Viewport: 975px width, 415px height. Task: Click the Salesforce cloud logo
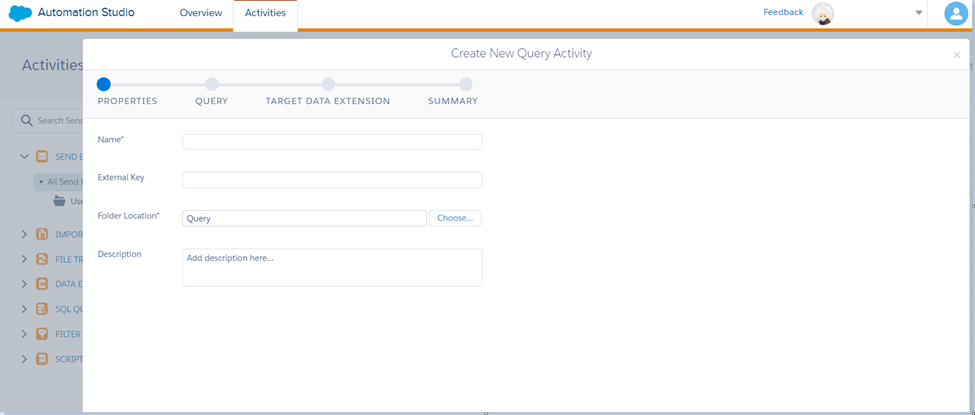(x=20, y=13)
